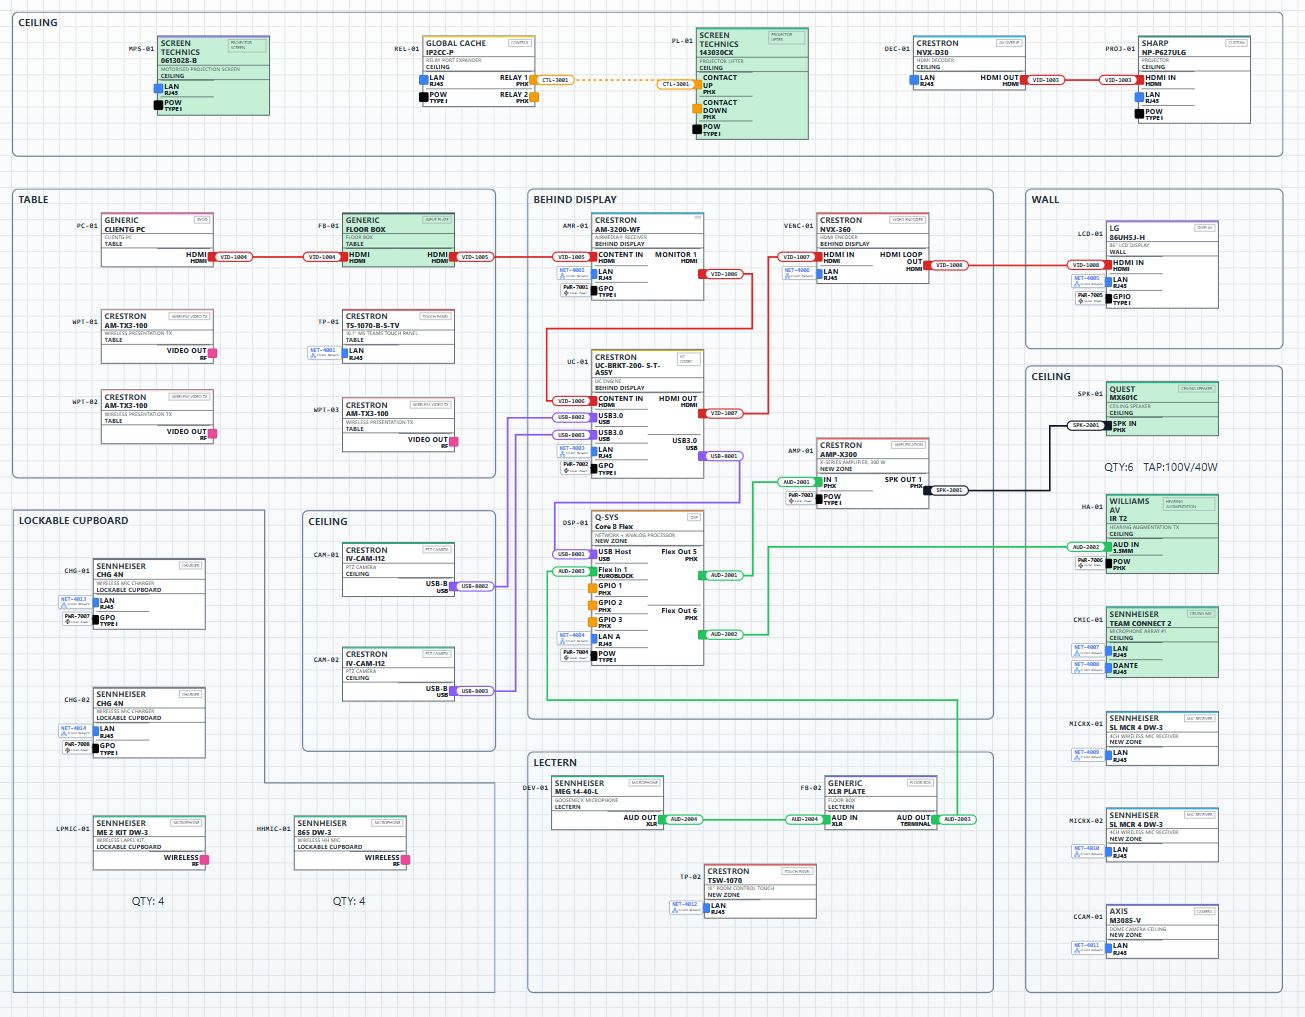Select the AXIS M3085-V dome camera block

tap(1163, 933)
